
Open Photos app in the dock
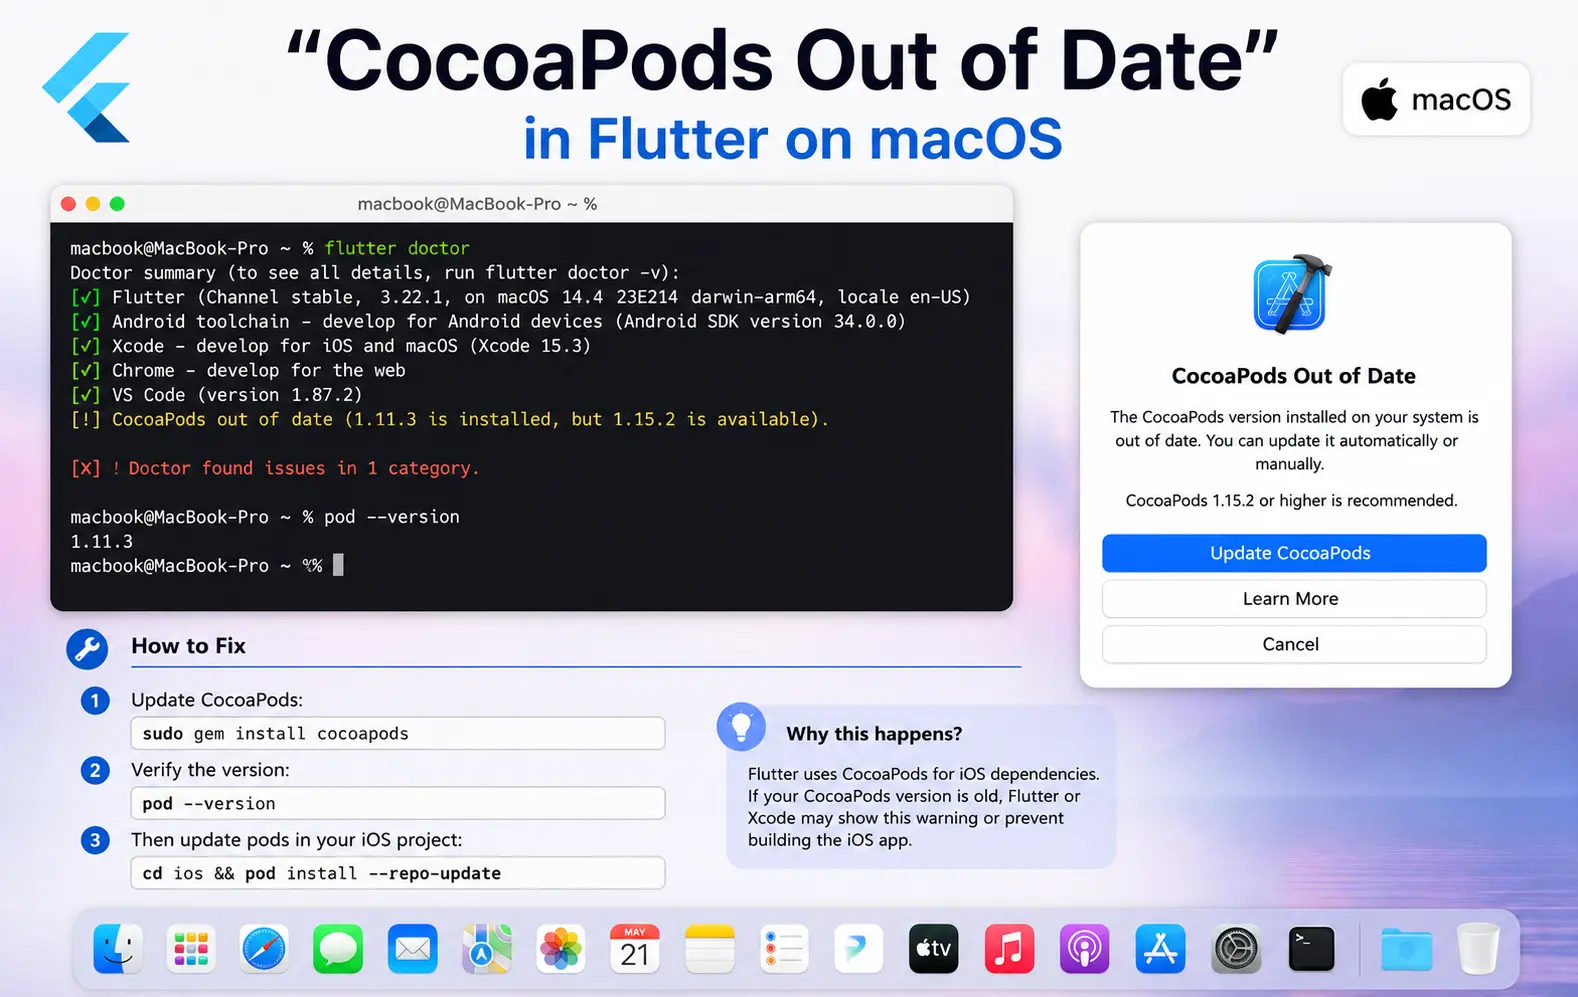[x=561, y=948]
